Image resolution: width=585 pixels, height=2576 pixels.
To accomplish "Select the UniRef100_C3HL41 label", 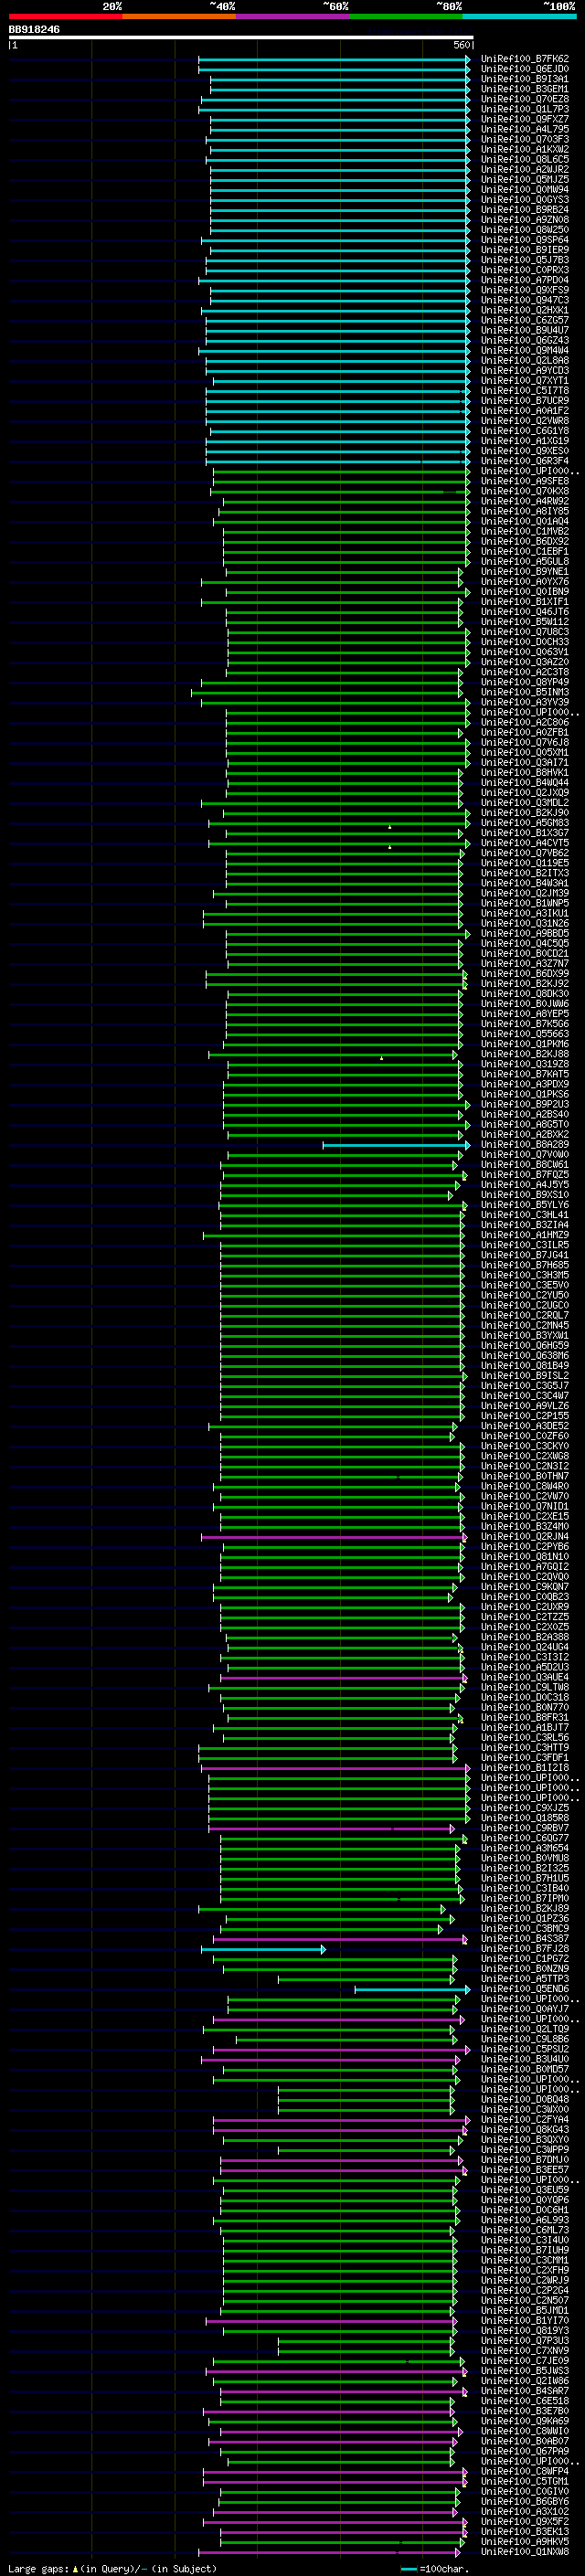I will (525, 1215).
